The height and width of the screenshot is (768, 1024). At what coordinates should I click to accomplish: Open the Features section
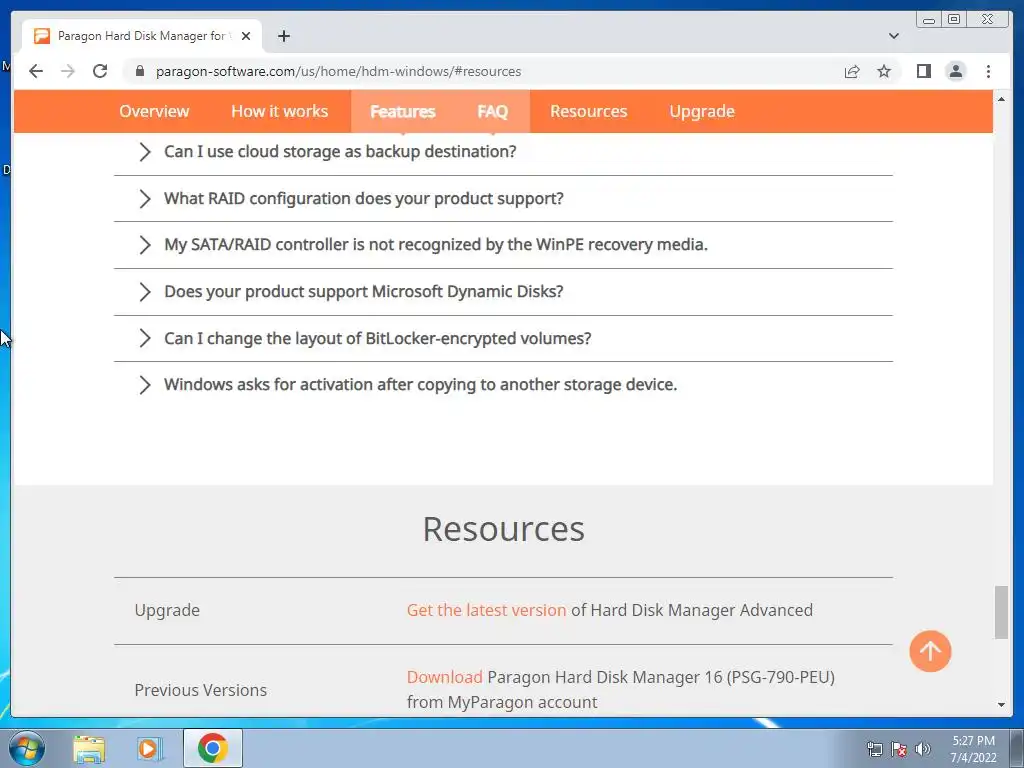(402, 112)
